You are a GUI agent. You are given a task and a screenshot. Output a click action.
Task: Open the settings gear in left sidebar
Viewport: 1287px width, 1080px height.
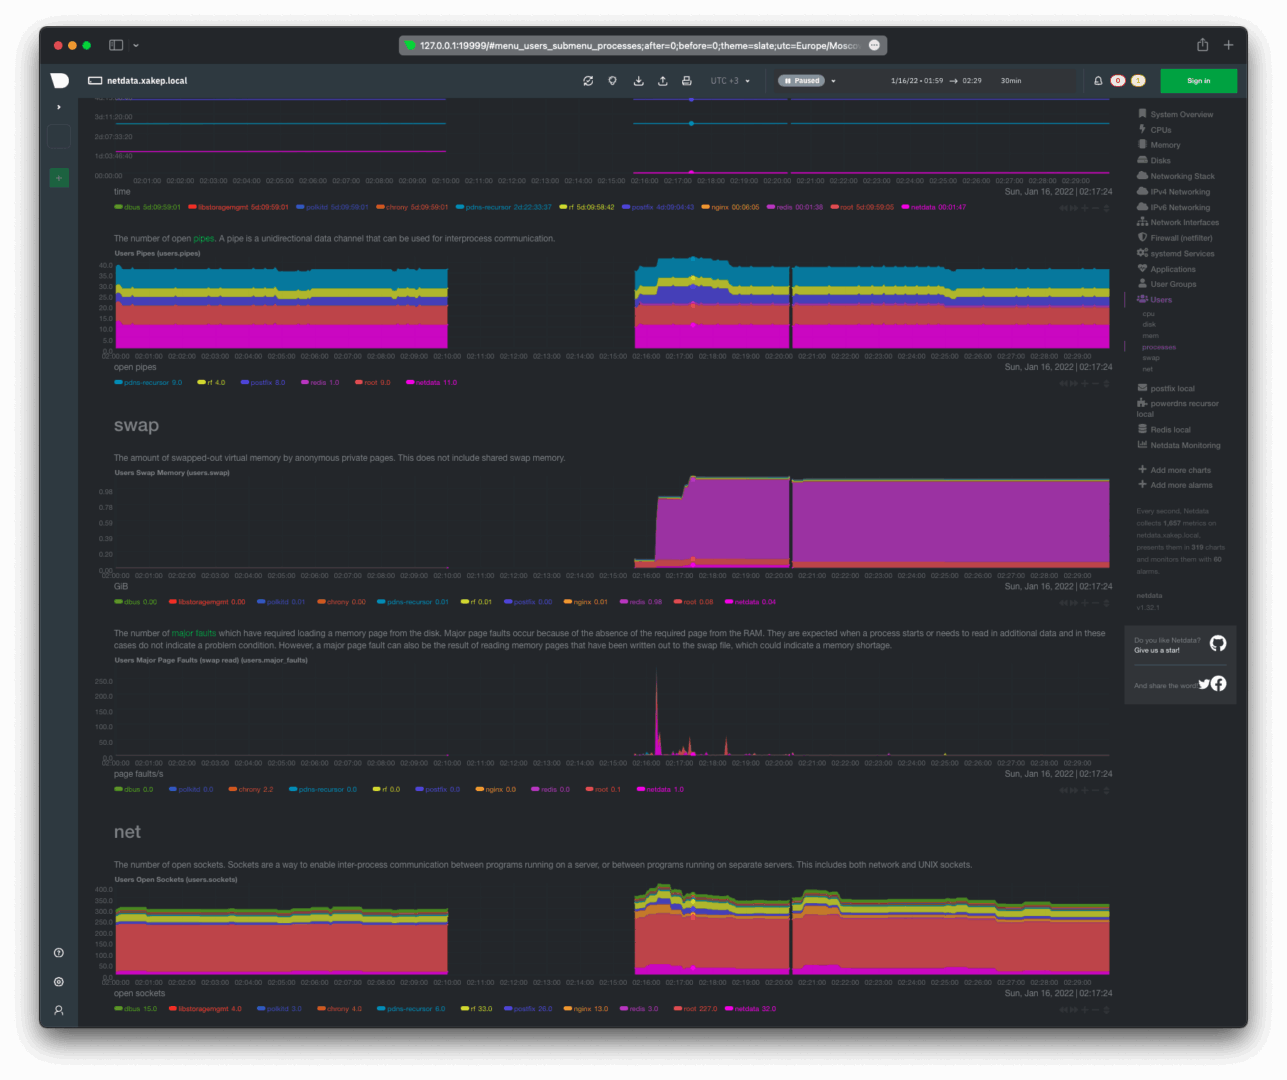[x=59, y=982]
